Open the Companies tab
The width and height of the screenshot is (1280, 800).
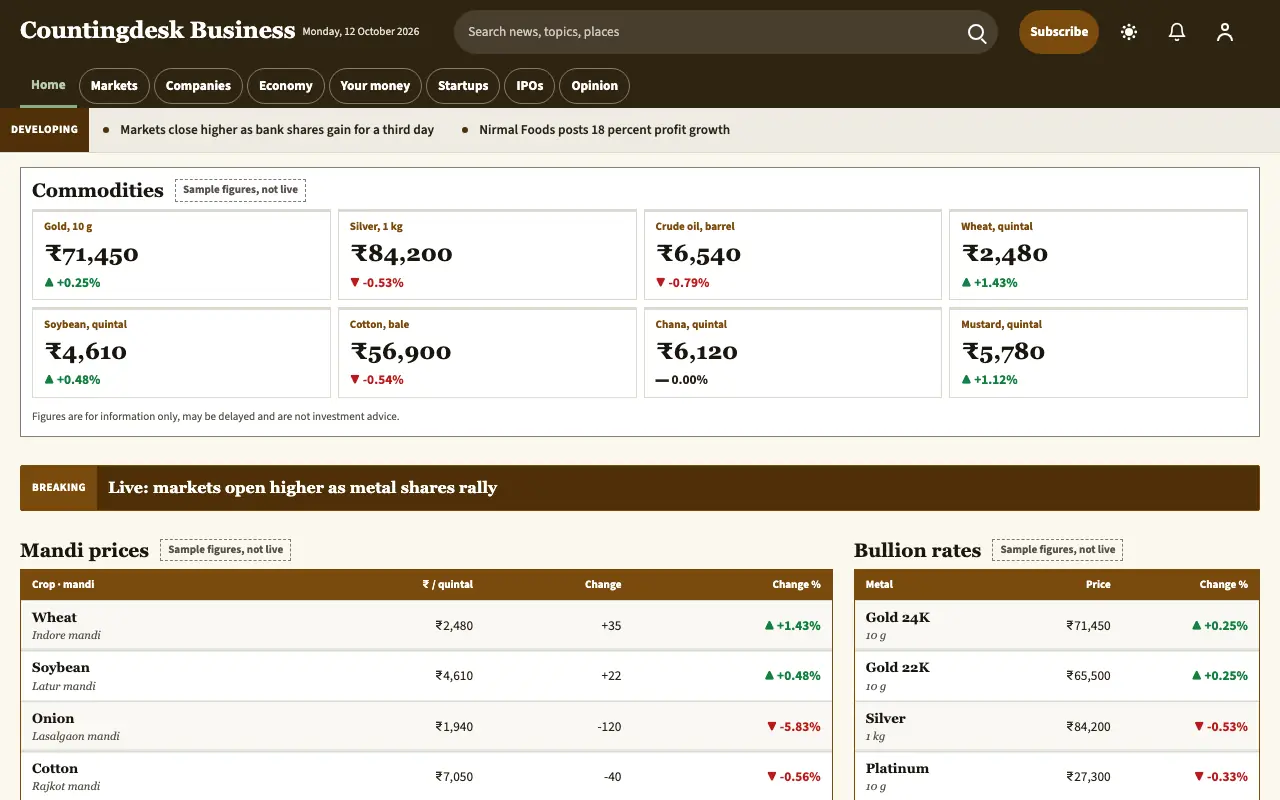click(198, 86)
